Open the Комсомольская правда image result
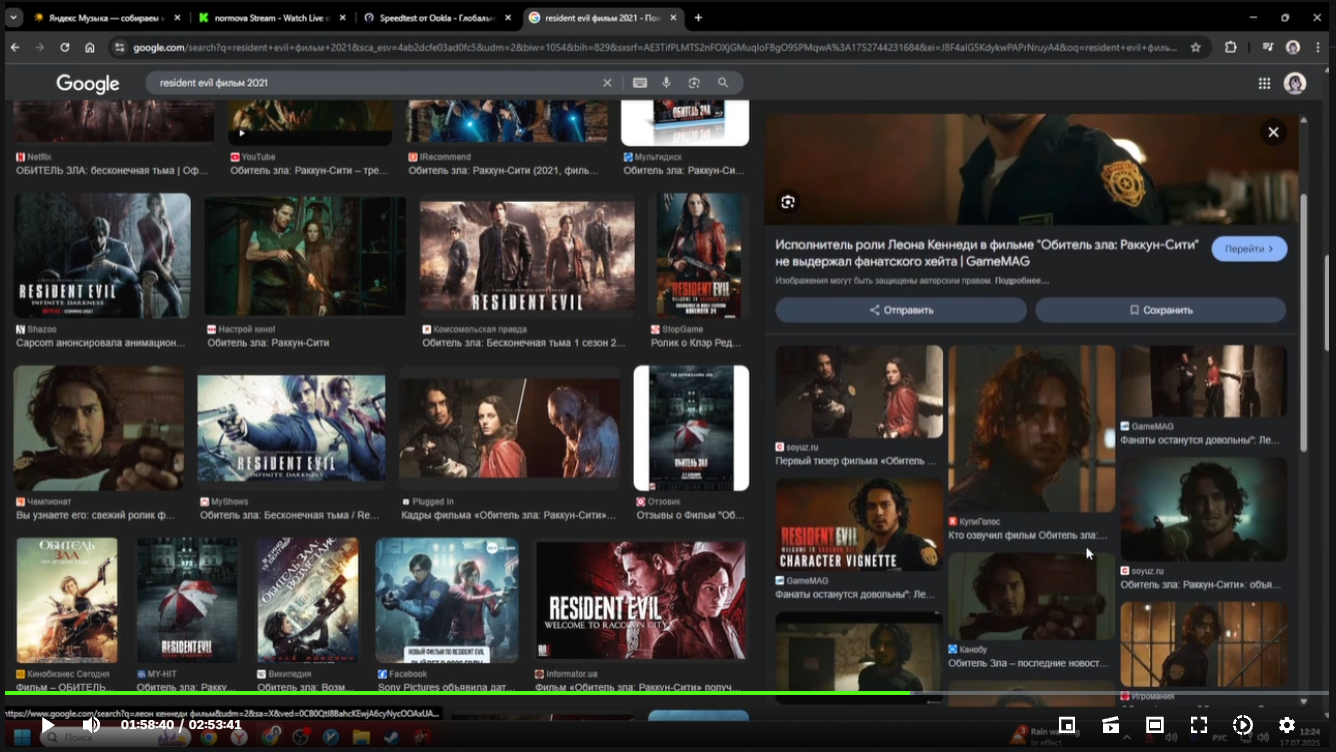Image resolution: width=1336 pixels, height=752 pixels. 527,256
